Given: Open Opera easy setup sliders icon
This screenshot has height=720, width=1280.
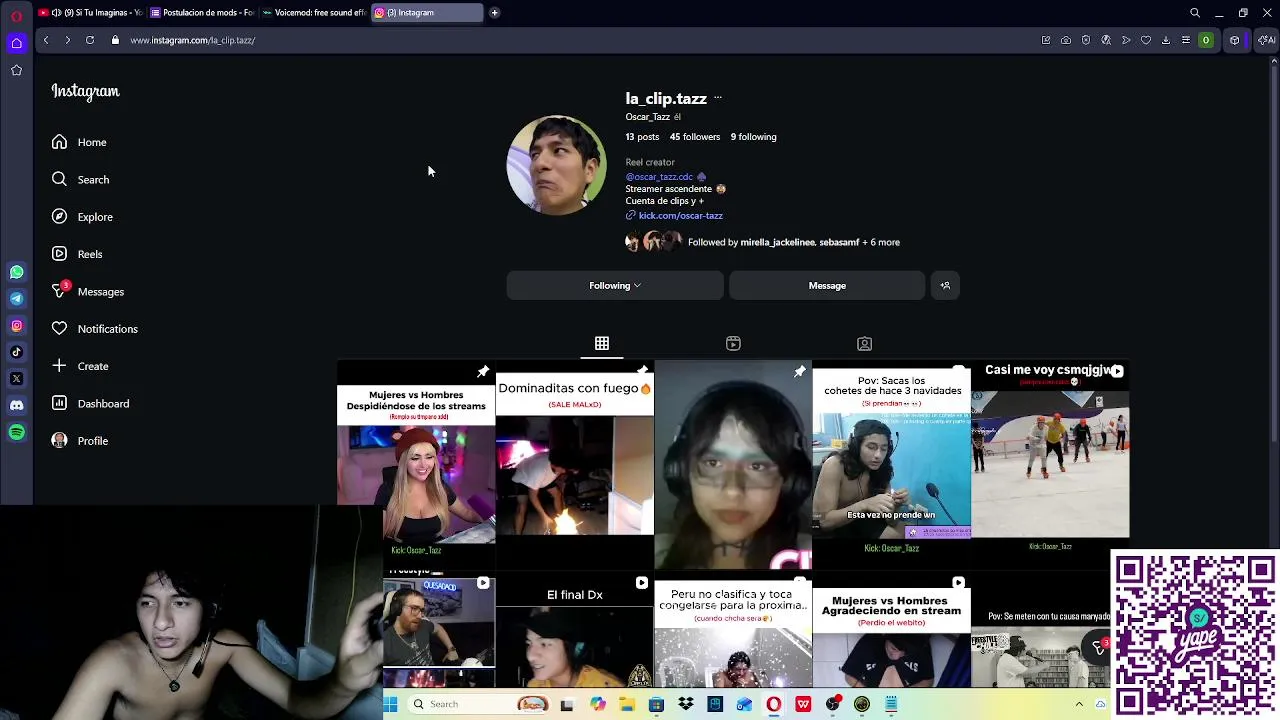Looking at the screenshot, I should 1186,40.
